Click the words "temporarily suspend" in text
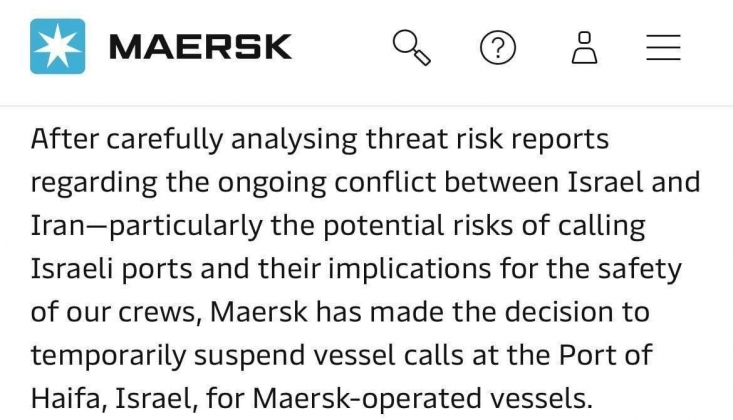 point(167,356)
